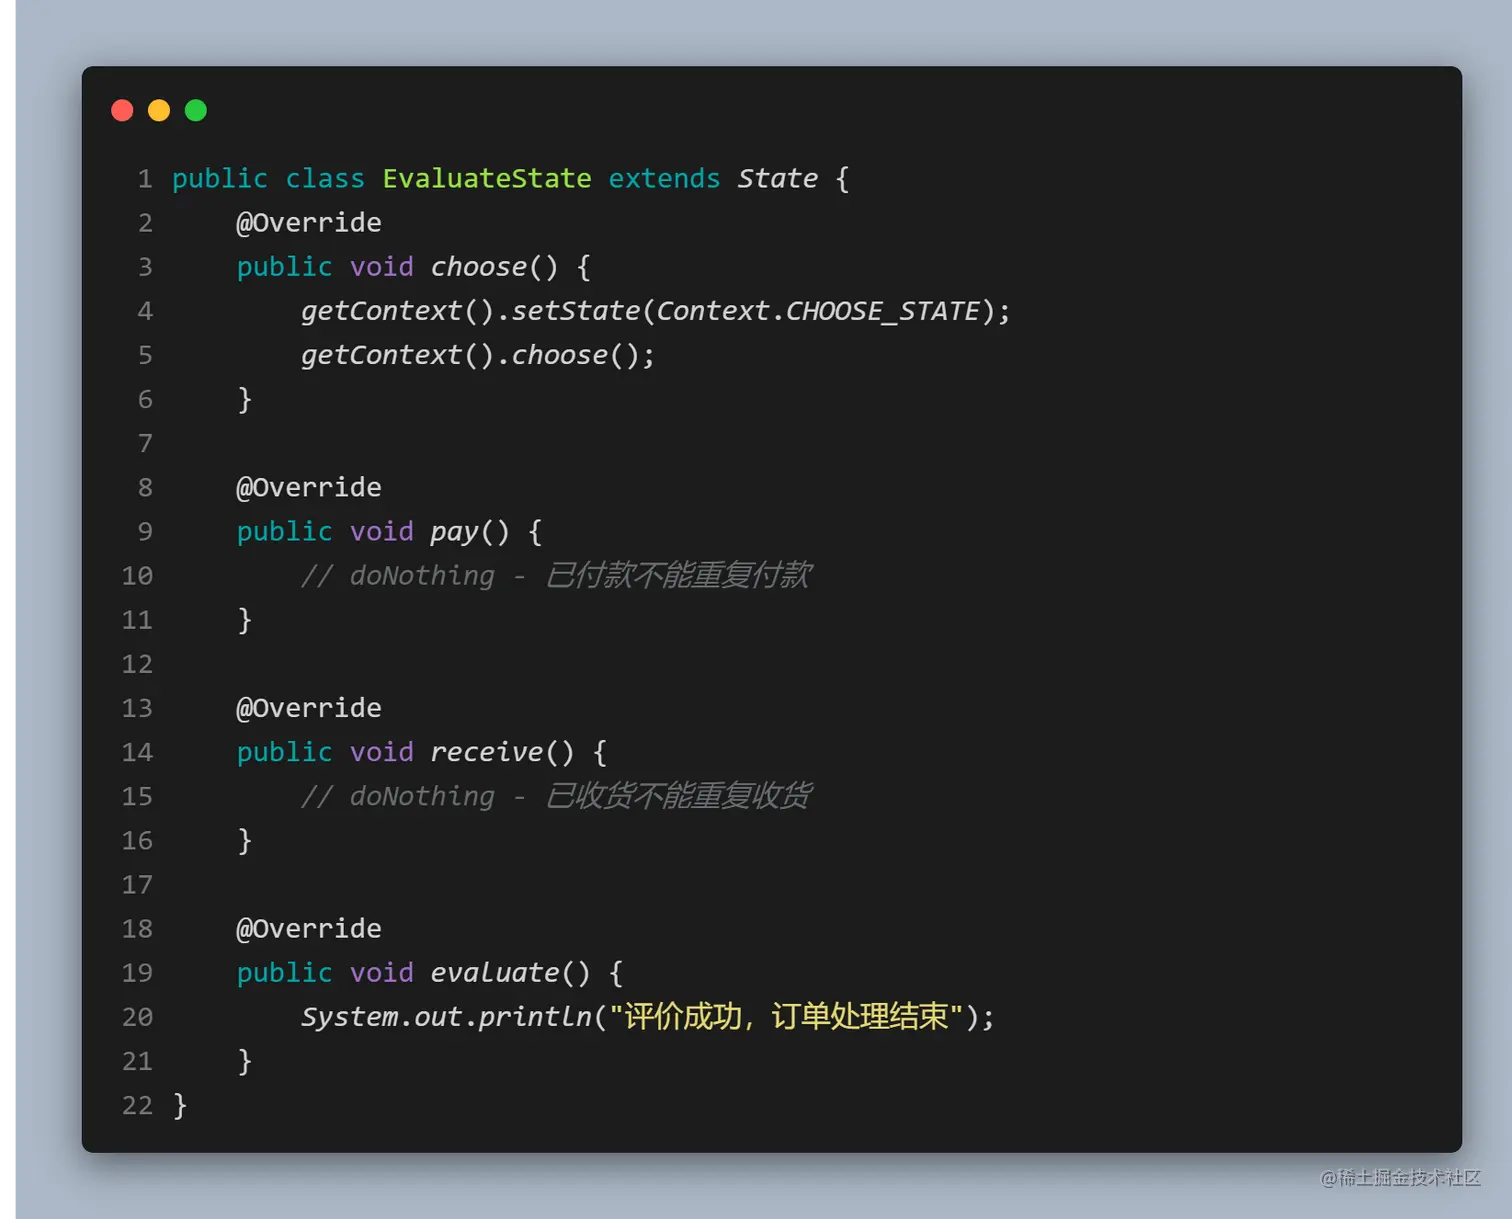Click the 'public' keyword on line 19
Viewport: 1512px width, 1219px height.
pyautogui.click(x=284, y=973)
